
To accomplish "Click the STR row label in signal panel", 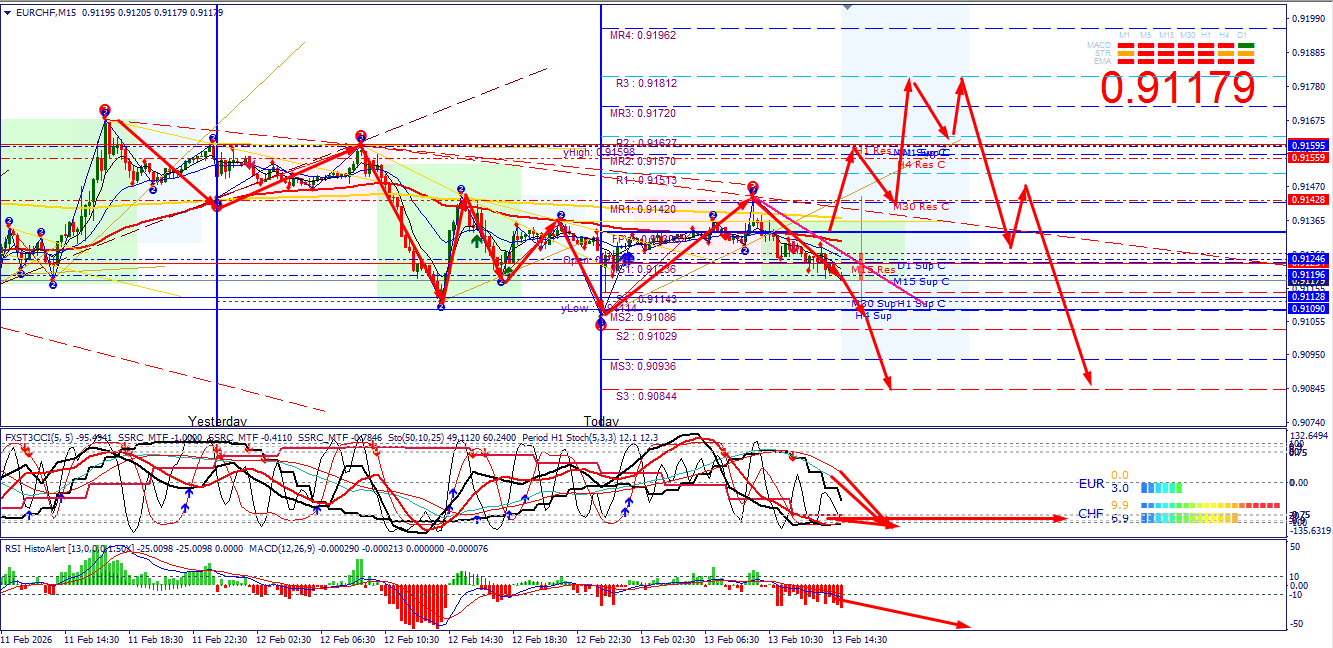I will (1103, 53).
